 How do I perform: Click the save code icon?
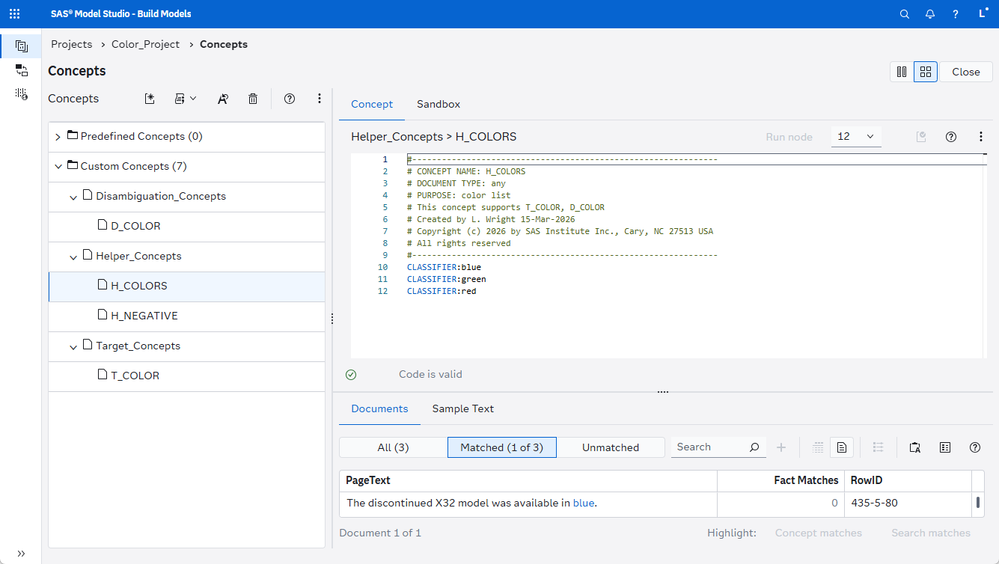[x=921, y=136]
